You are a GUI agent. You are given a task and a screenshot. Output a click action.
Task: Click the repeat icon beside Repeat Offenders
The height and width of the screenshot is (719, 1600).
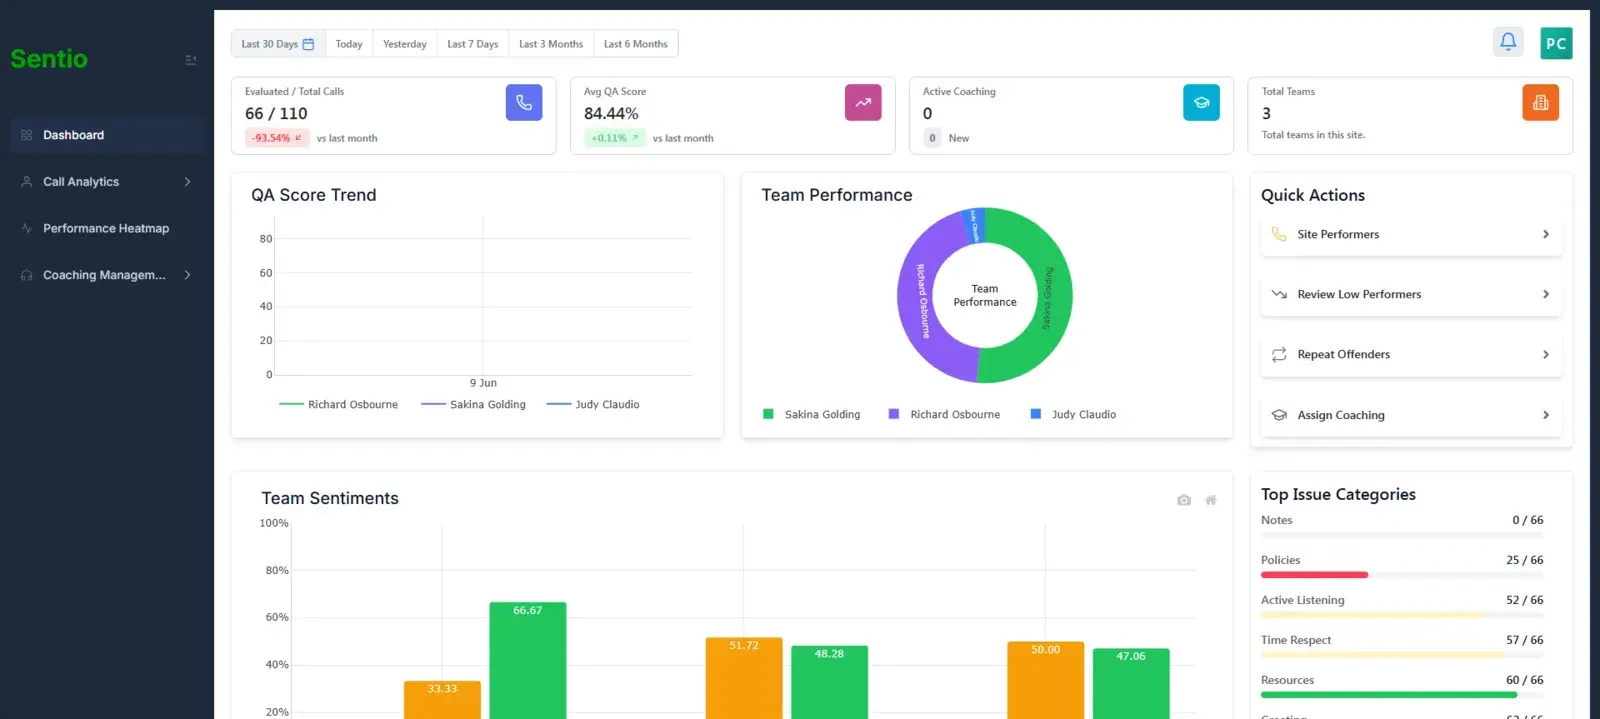[x=1279, y=355]
